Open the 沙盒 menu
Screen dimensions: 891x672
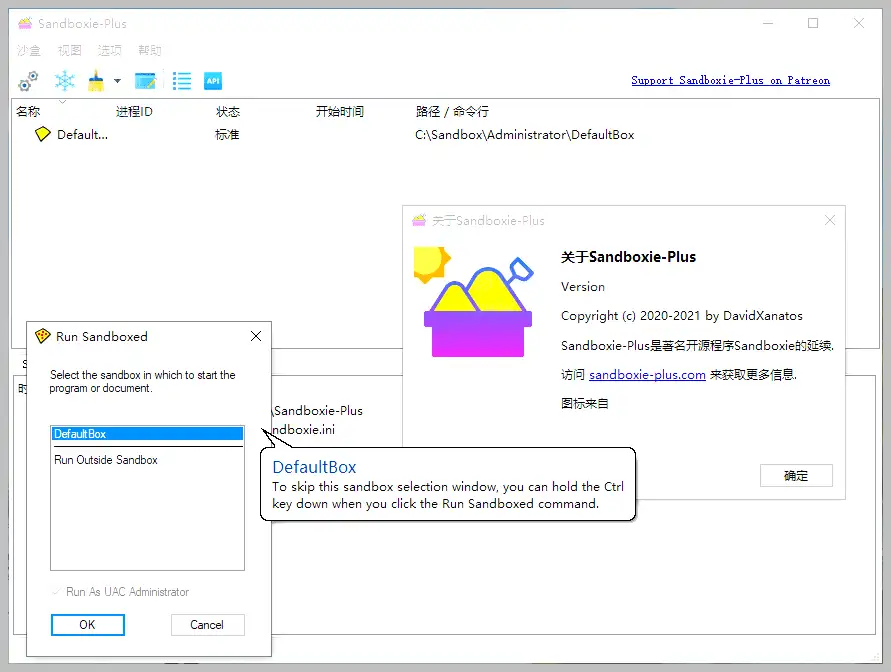click(x=29, y=50)
